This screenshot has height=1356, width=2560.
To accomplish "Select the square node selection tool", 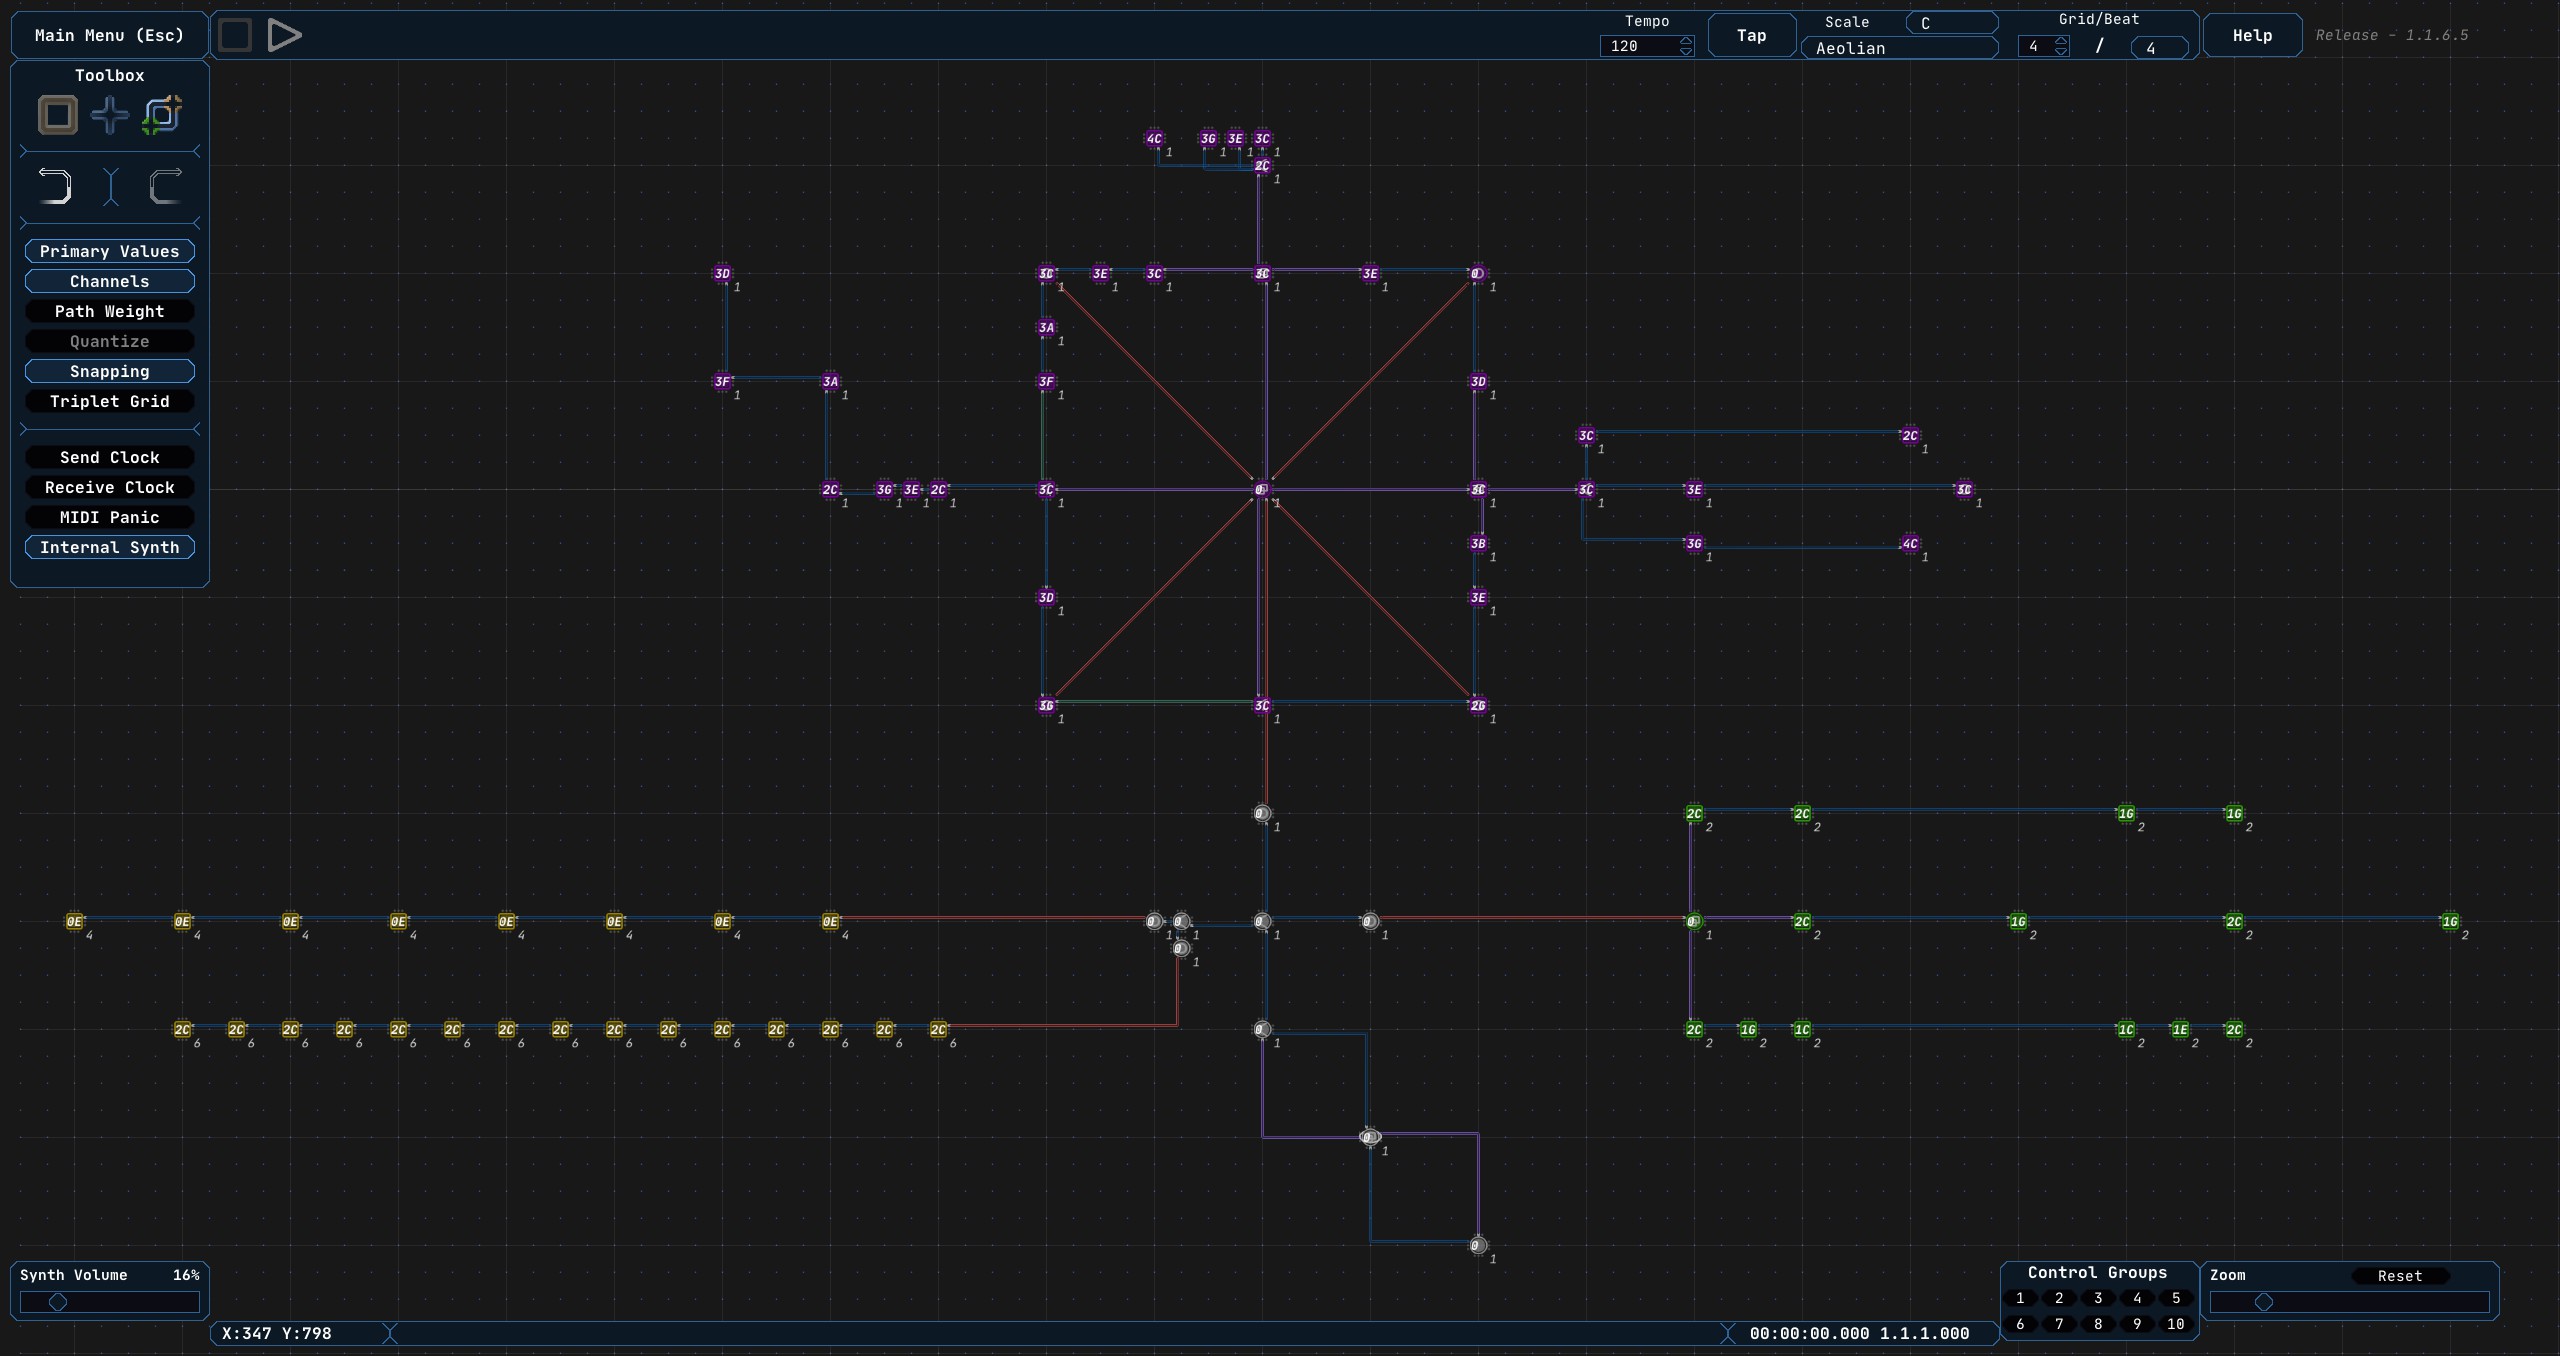I will pos(58,115).
